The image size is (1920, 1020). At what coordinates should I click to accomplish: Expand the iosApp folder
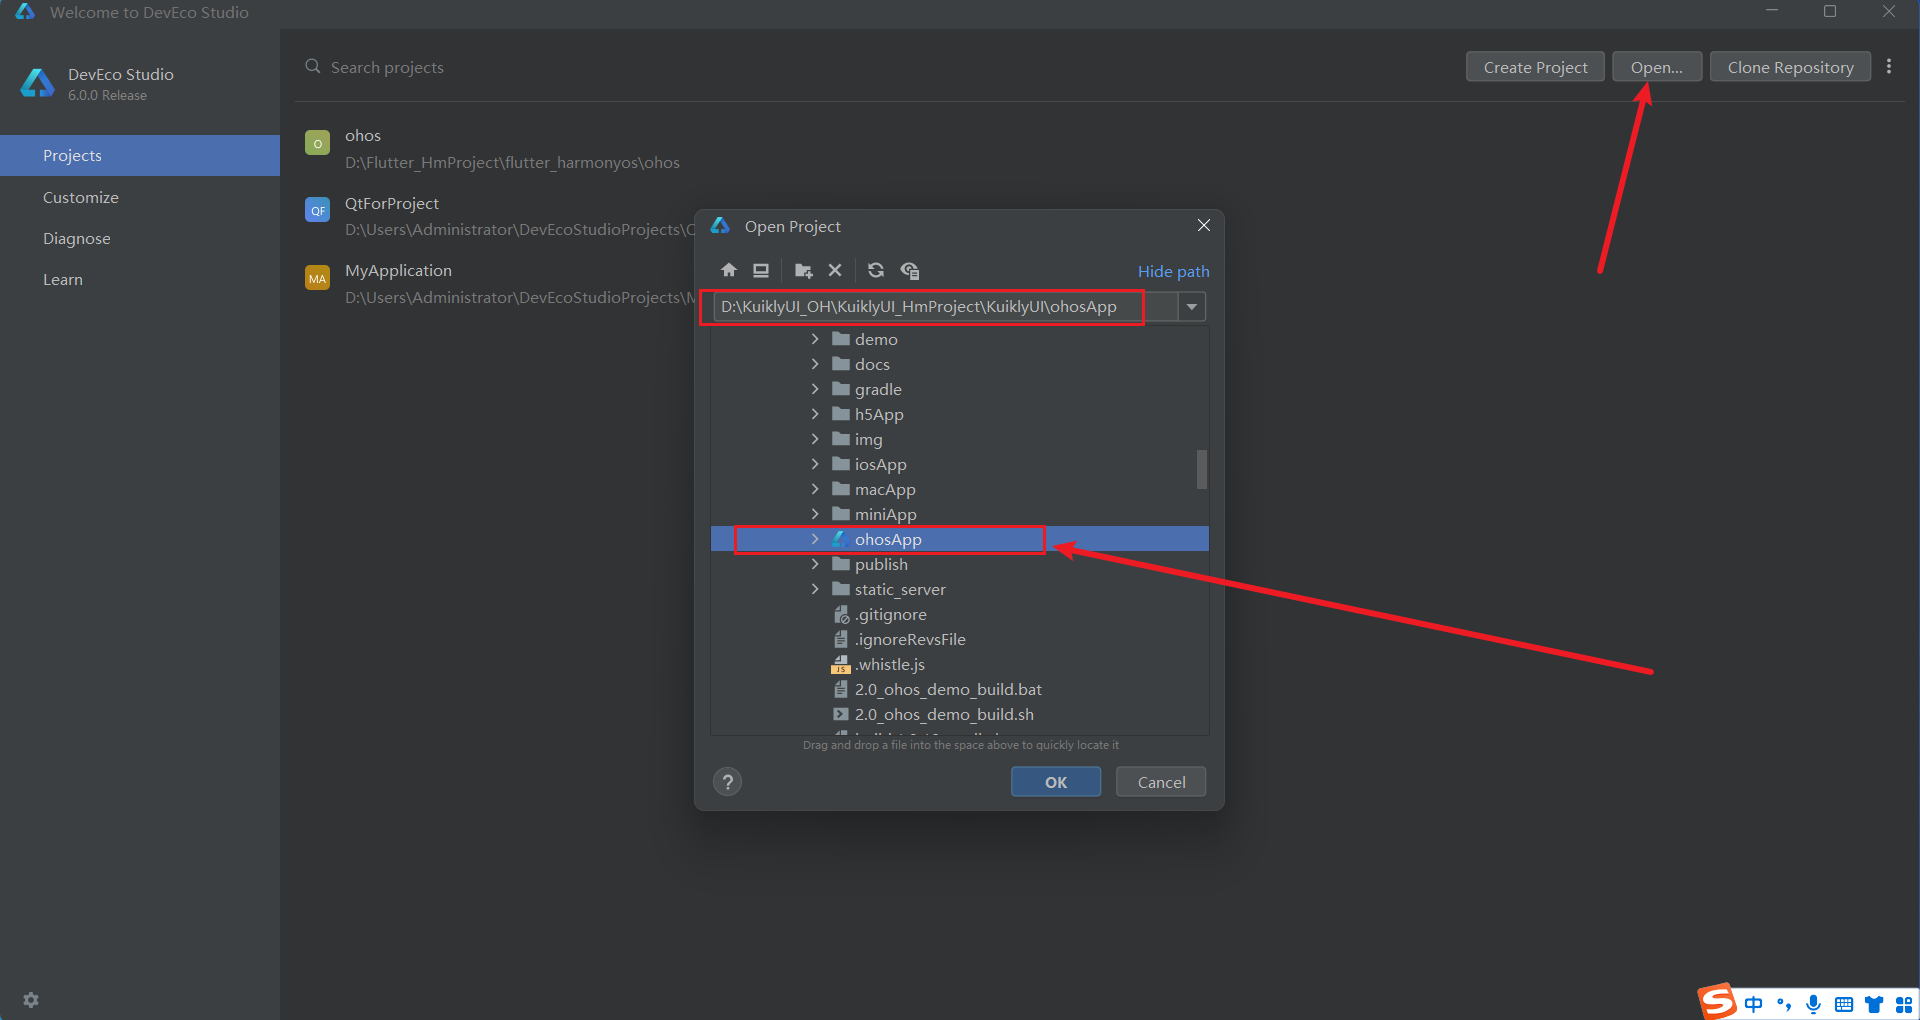click(815, 464)
